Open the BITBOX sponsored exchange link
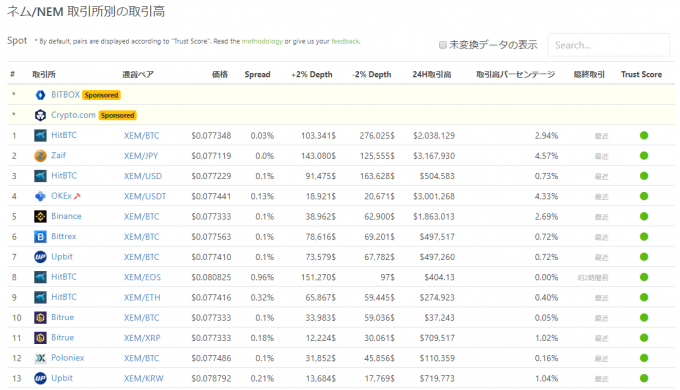The height and width of the screenshot is (390, 680). [x=65, y=95]
